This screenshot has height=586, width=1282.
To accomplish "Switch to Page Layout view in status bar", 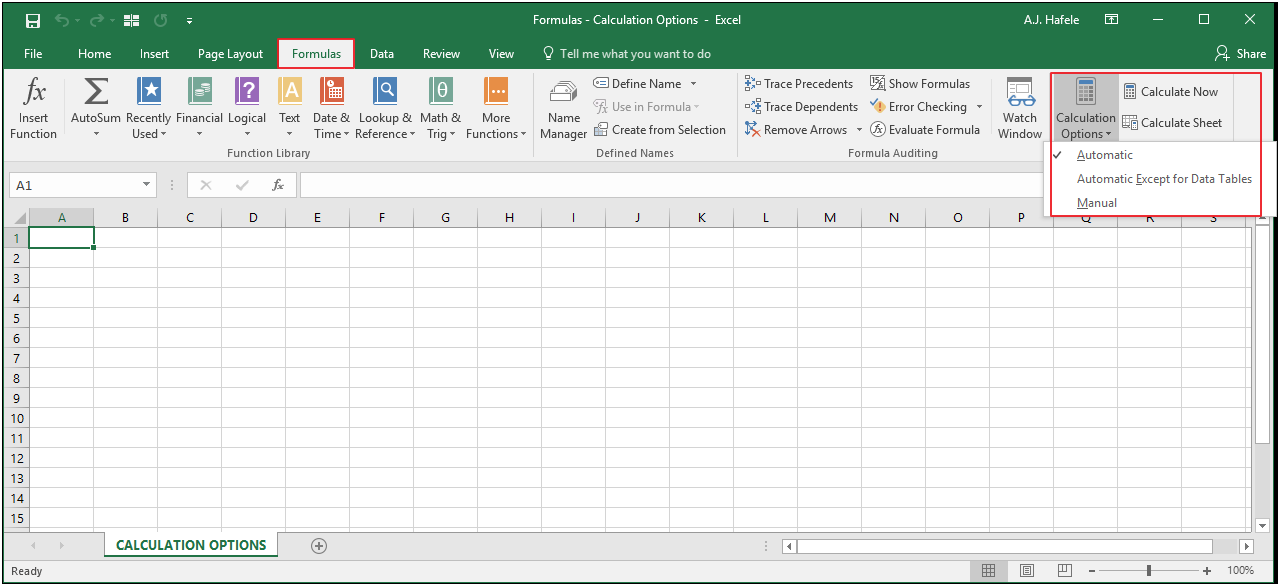I will (1027, 571).
